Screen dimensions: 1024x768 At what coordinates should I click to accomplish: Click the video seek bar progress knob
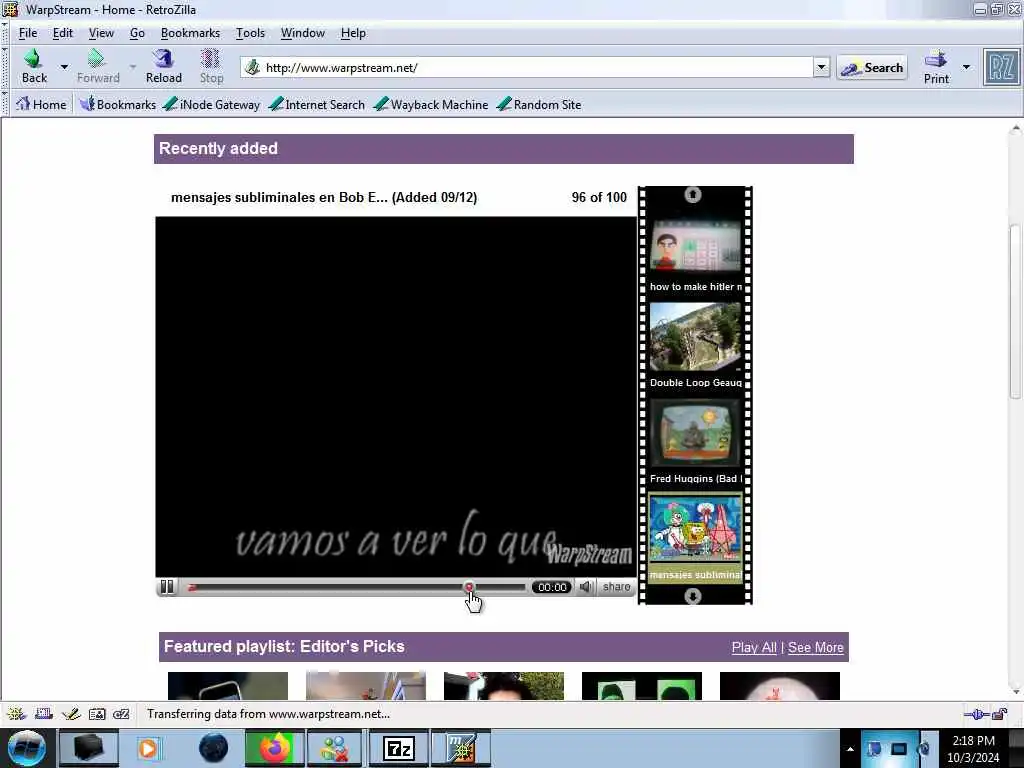[x=470, y=587]
